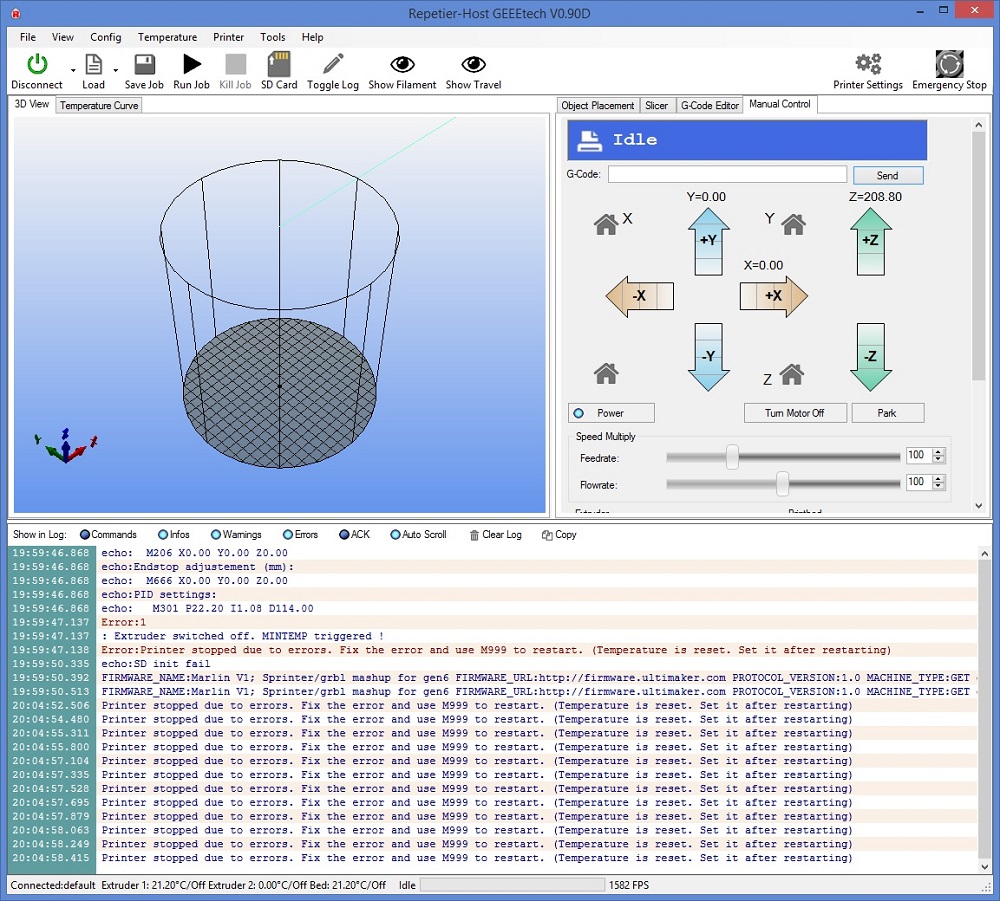Viewport: 1000px width, 901px height.
Task: Open the Temperature menu
Action: [x=167, y=37]
